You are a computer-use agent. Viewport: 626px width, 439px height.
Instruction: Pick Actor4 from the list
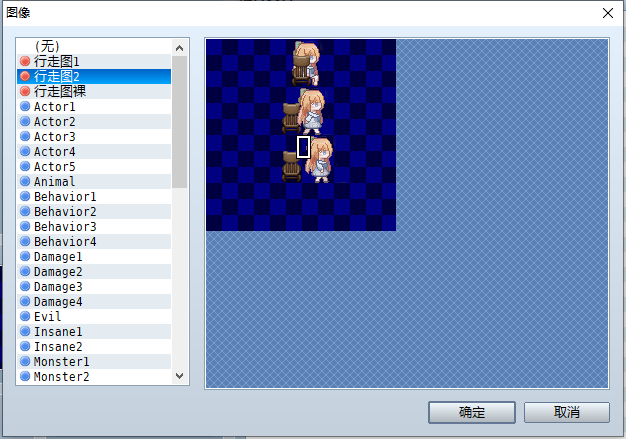[94, 152]
